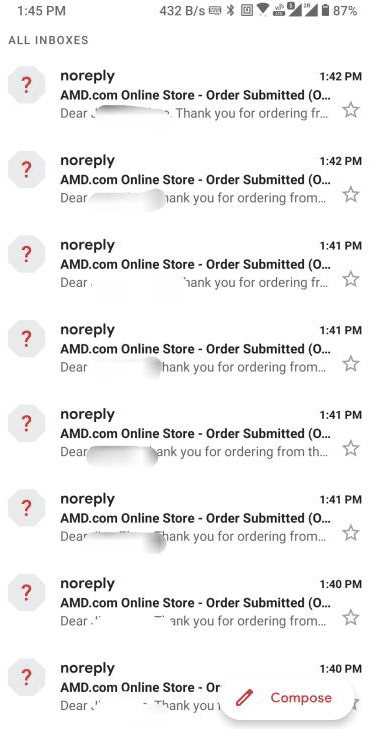Star the first 1:41 PM AMD email
This screenshot has height=729, width=377.
(351, 280)
